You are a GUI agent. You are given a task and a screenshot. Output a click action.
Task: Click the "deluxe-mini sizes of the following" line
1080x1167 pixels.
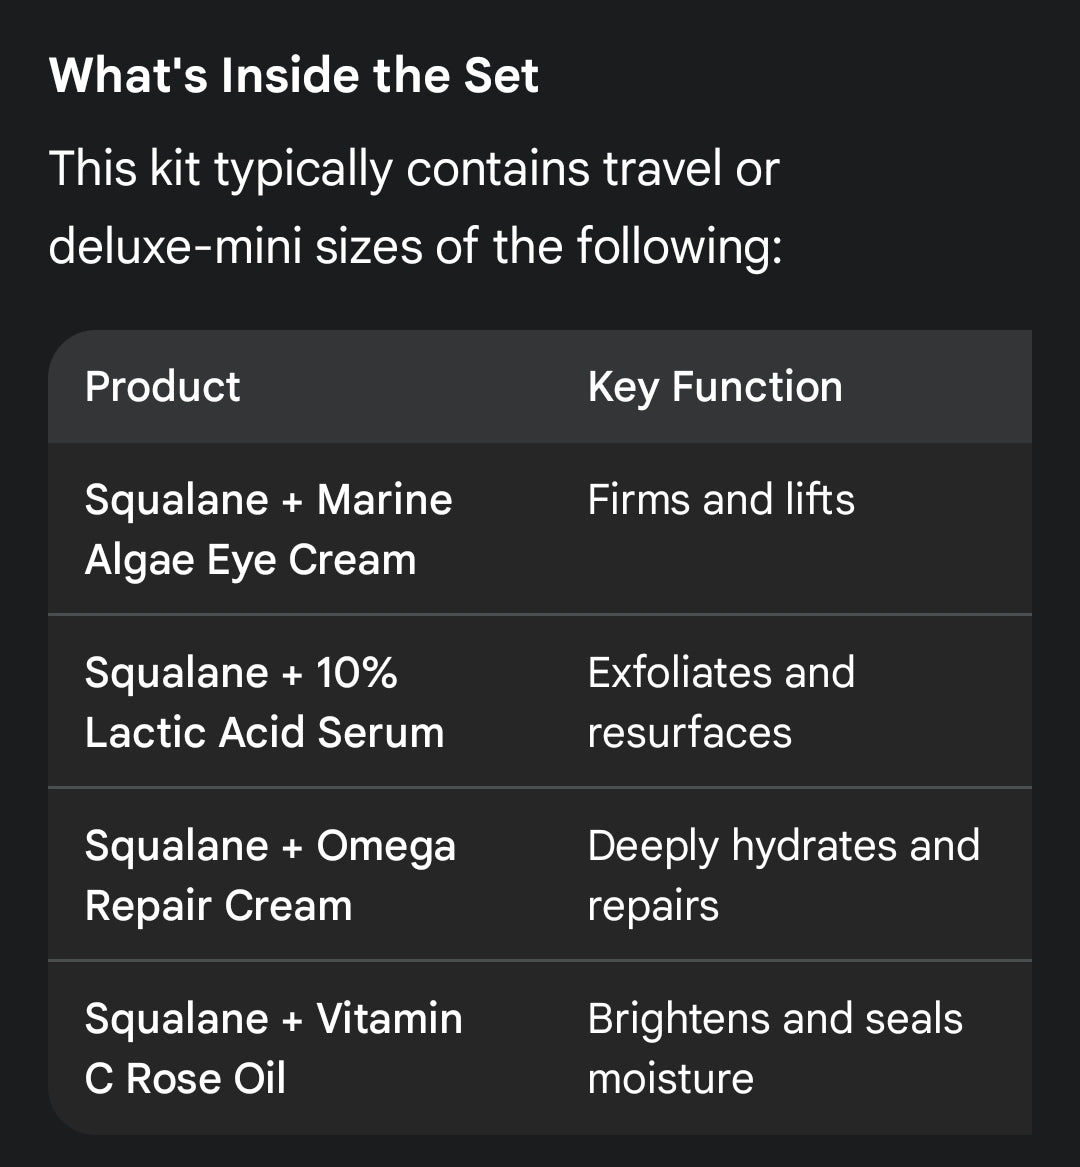pyautogui.click(x=415, y=246)
